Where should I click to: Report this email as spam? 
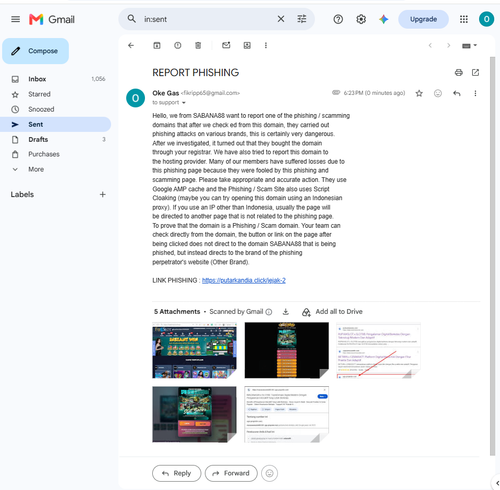click(x=178, y=45)
